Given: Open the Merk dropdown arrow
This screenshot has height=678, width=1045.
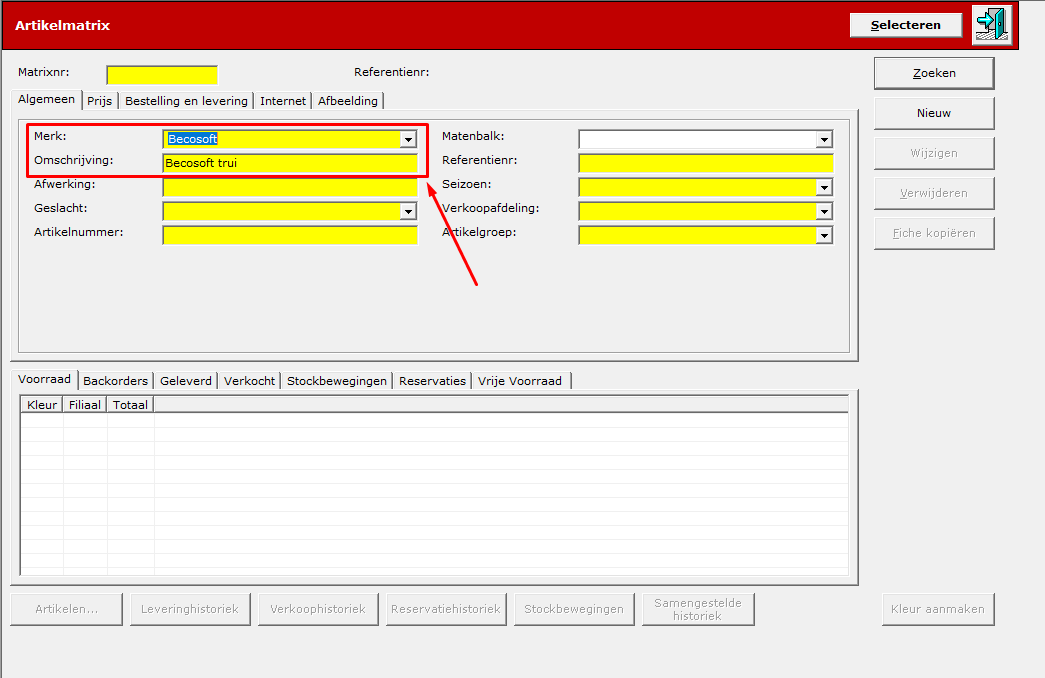Looking at the screenshot, I should [x=409, y=139].
